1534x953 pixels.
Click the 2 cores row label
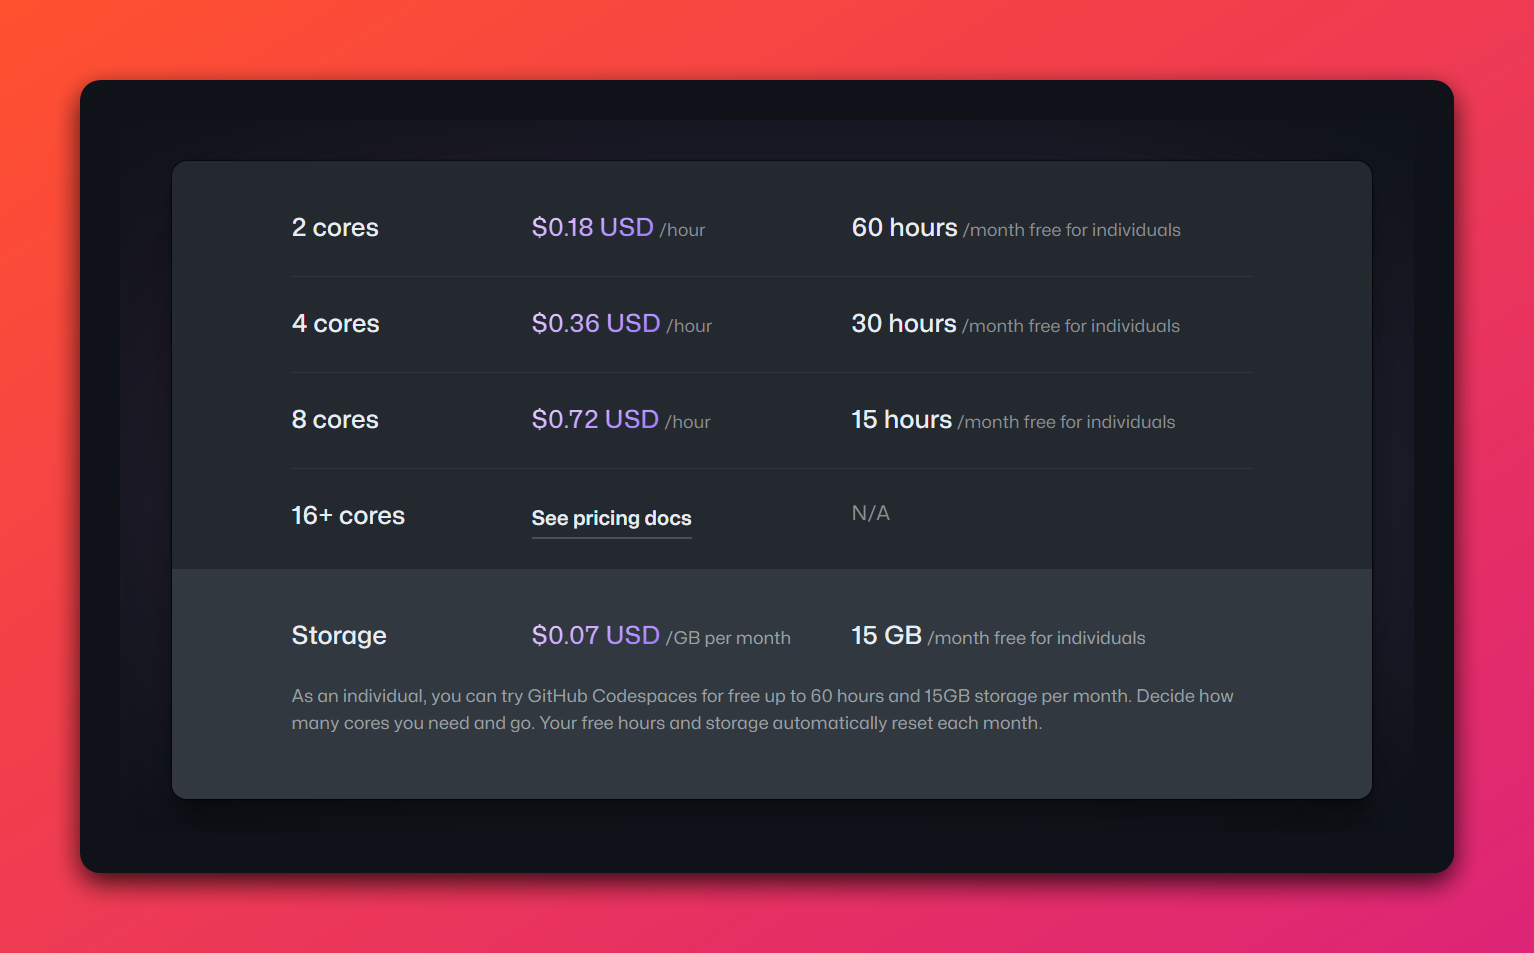tap(335, 228)
